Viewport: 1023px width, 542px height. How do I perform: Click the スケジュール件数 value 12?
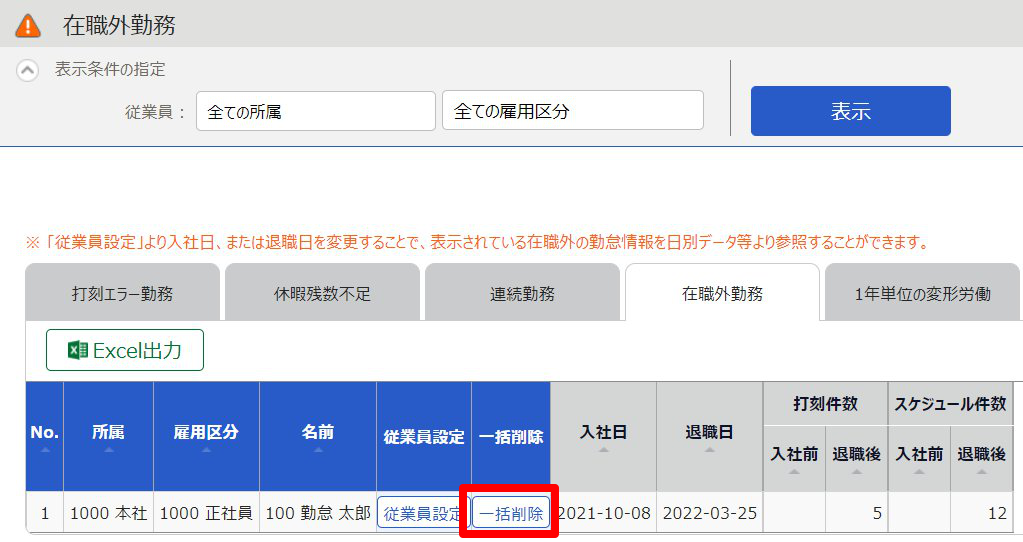pos(997,513)
